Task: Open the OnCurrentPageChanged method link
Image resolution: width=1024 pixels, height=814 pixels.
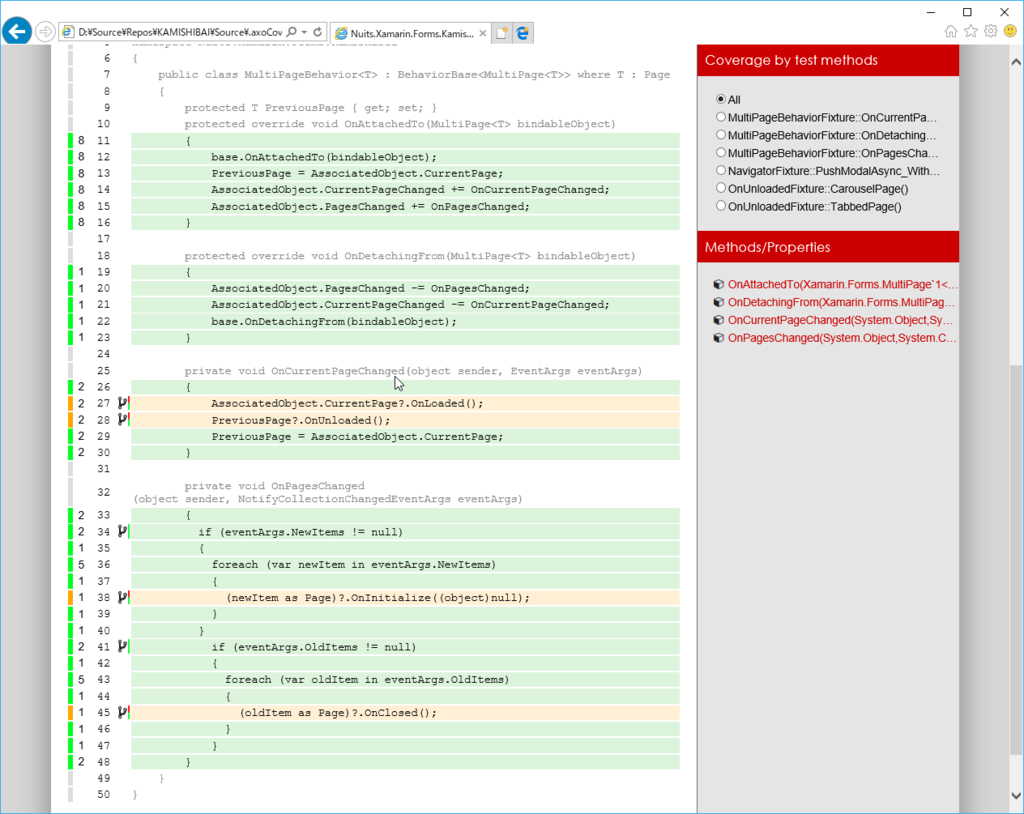Action: click(x=840, y=320)
